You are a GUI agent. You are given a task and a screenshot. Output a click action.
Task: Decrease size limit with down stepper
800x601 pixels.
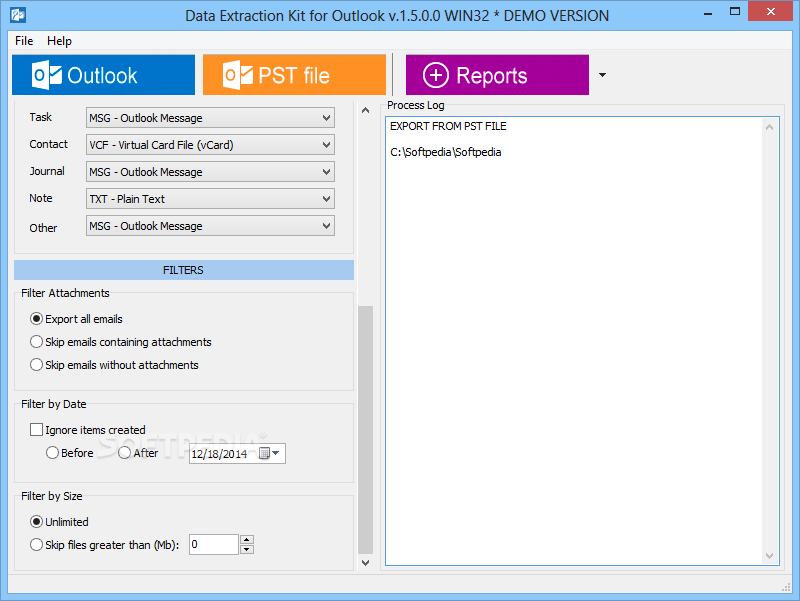[x=247, y=549]
